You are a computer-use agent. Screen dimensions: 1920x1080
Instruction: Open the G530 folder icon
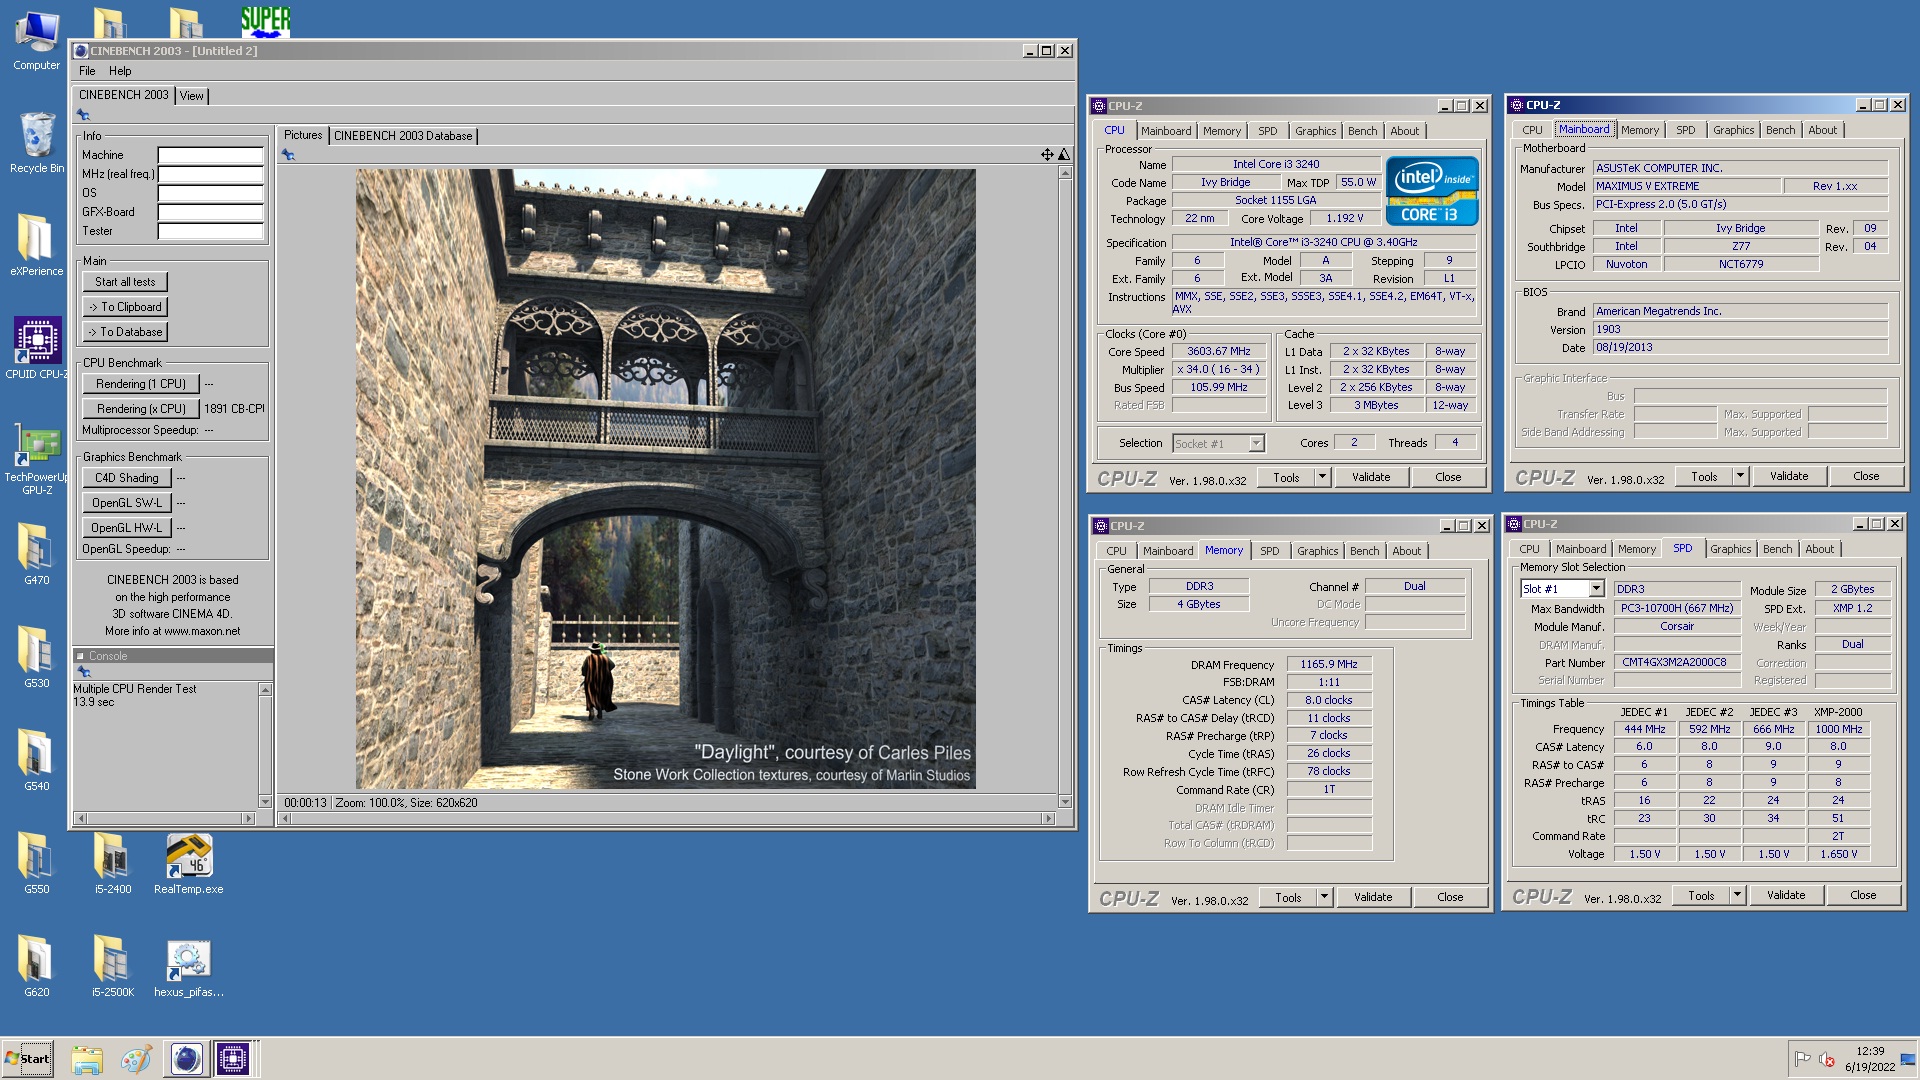[36, 657]
